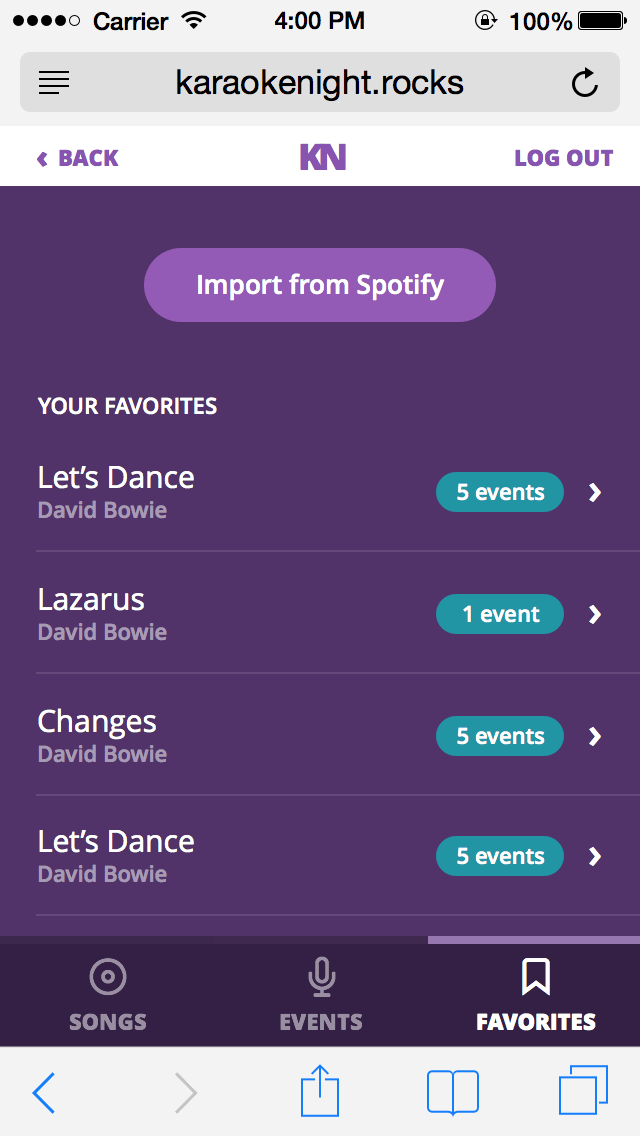Expand Lazarus entry with its chevron
Screen dimensions: 640x1136
(595, 614)
